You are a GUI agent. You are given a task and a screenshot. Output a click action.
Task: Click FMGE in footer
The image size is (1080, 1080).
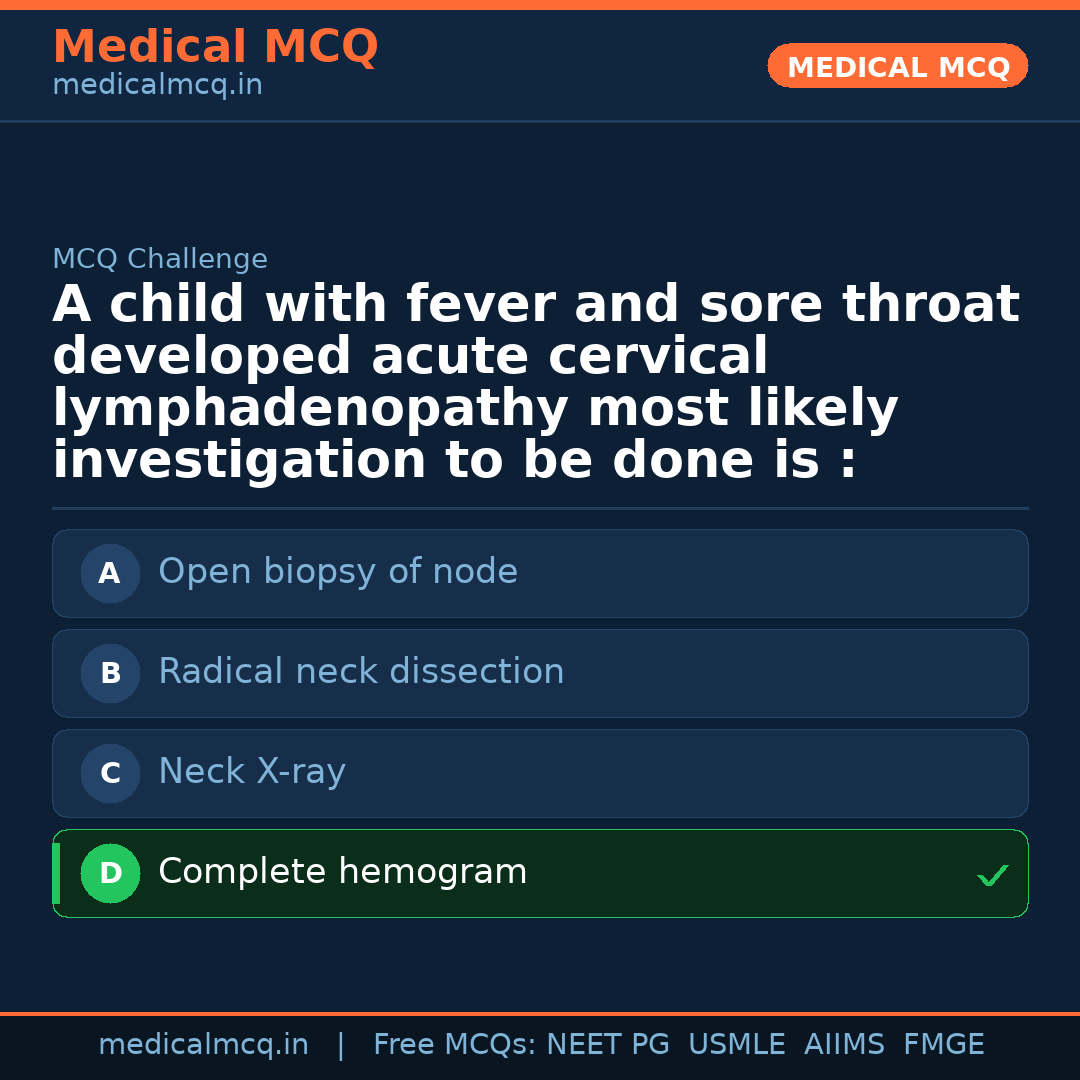[944, 1044]
